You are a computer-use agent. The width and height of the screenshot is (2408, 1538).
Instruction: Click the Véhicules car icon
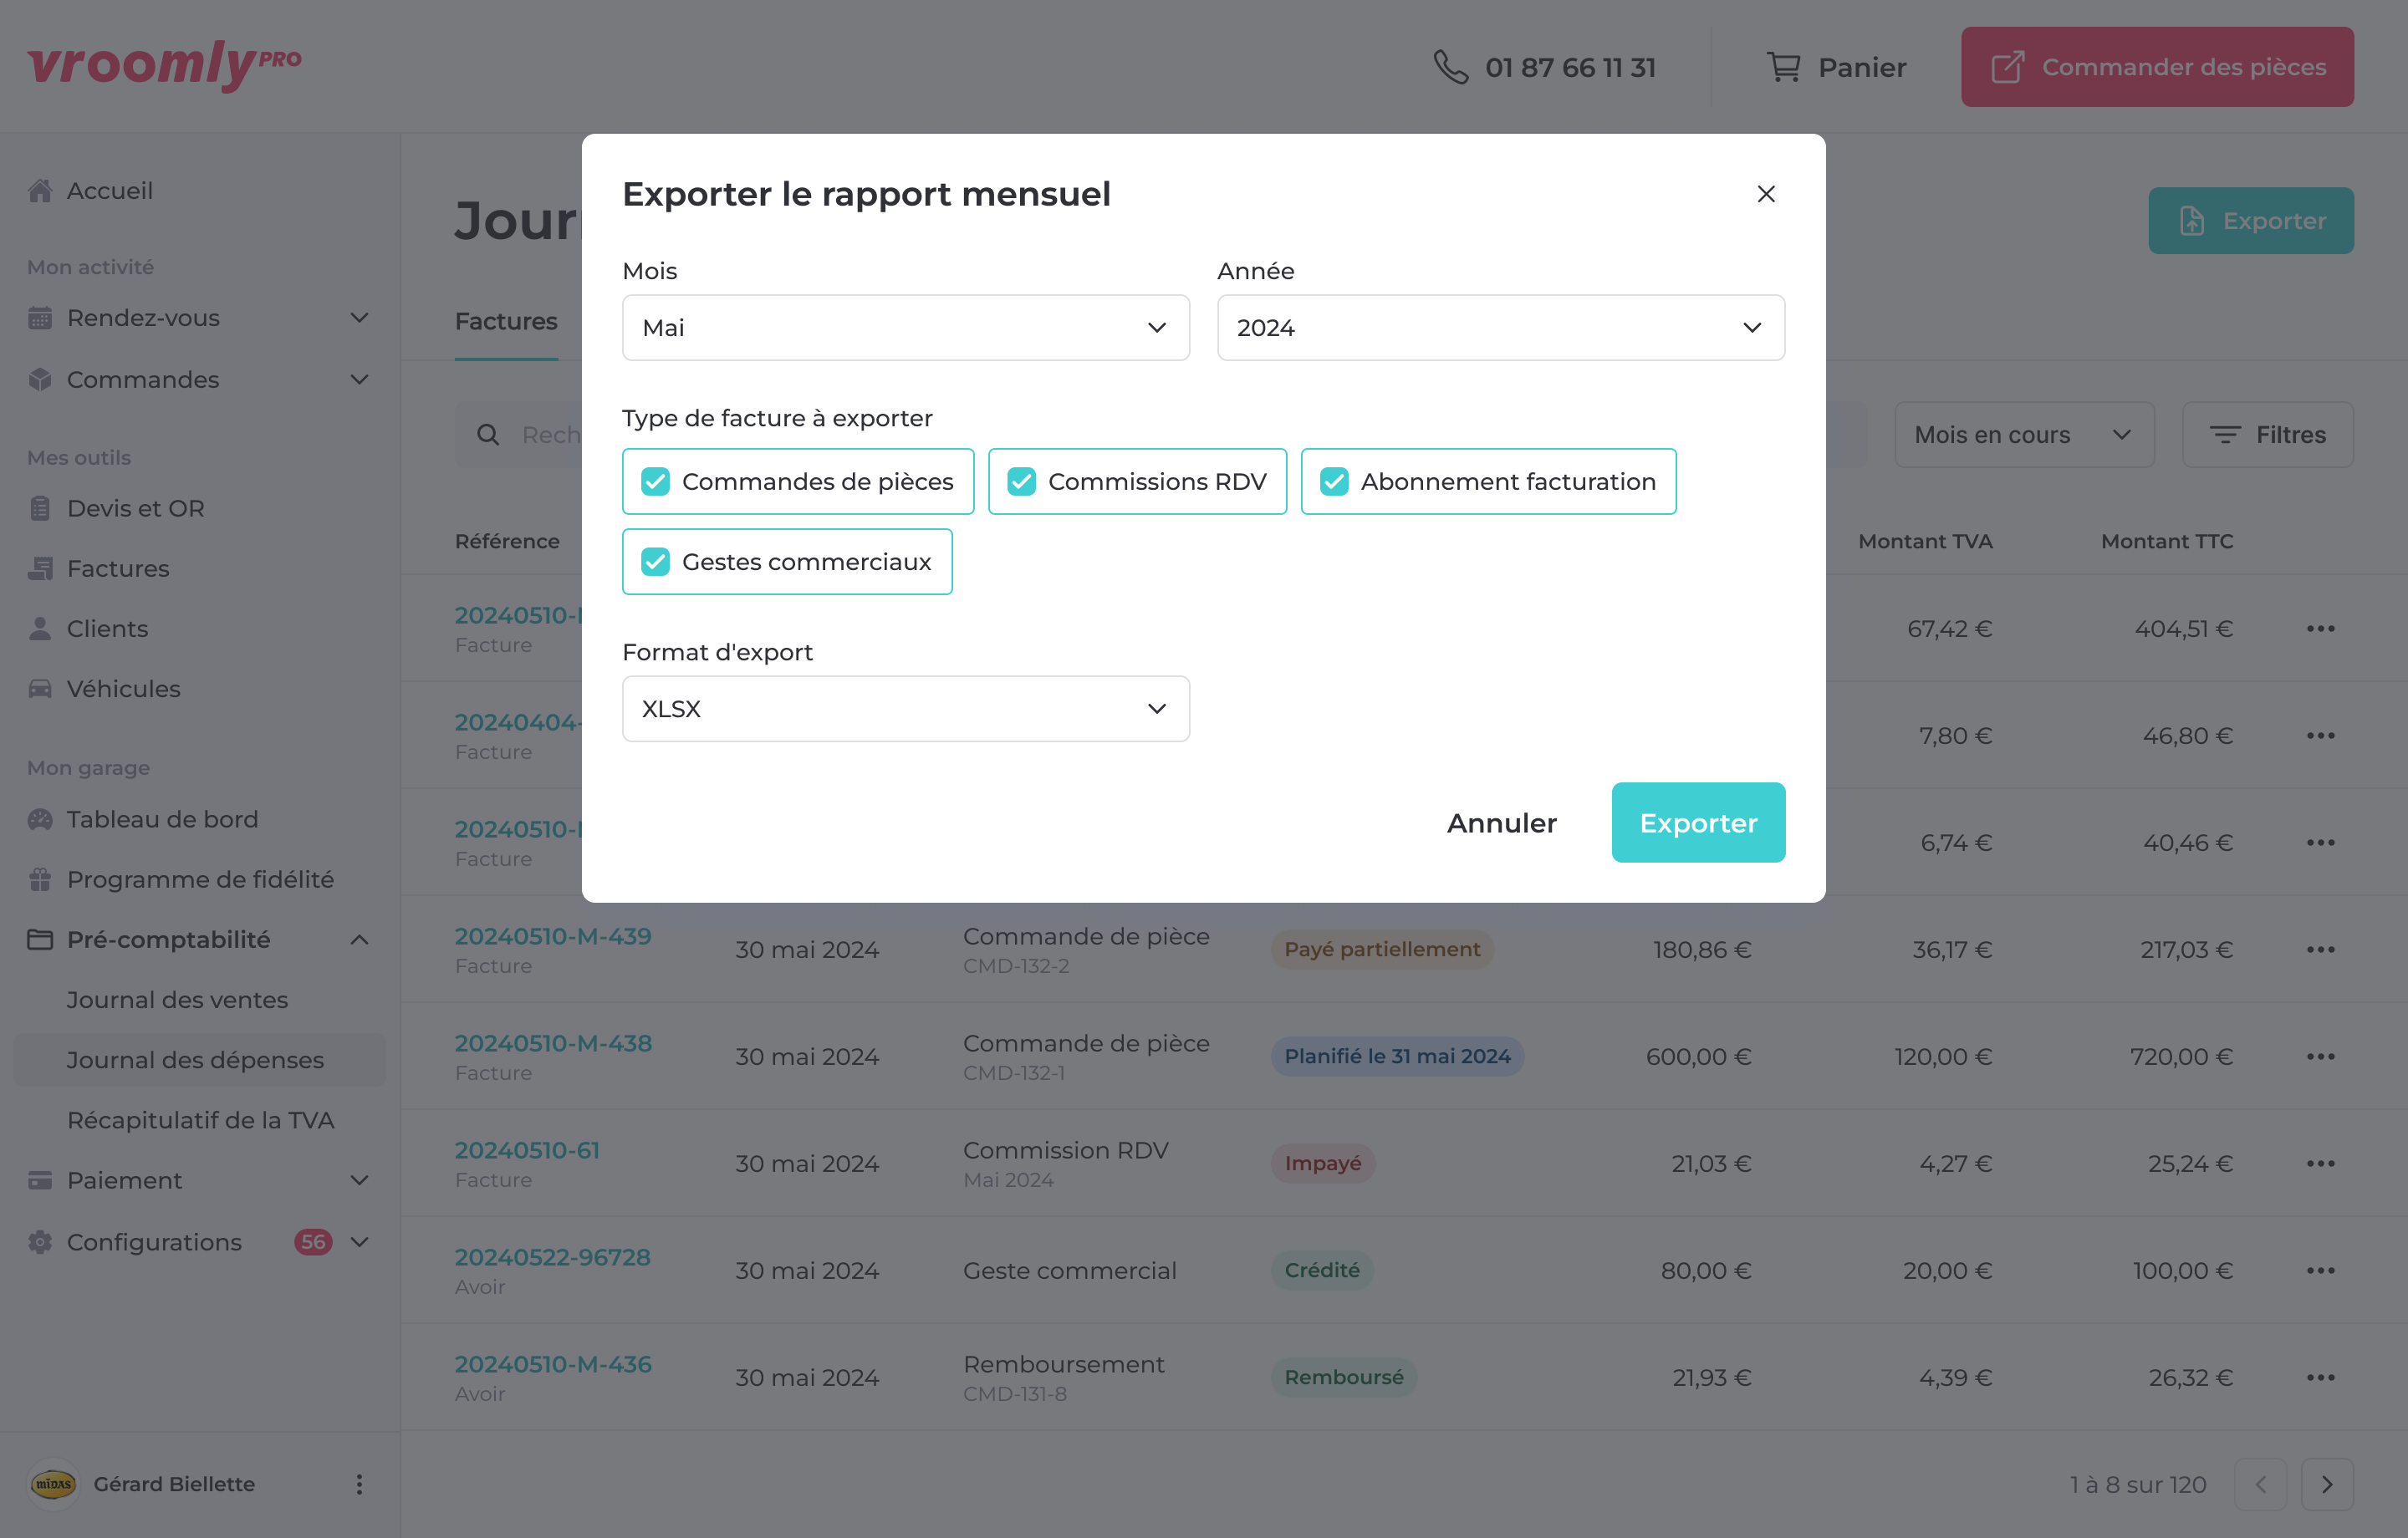coord(40,689)
